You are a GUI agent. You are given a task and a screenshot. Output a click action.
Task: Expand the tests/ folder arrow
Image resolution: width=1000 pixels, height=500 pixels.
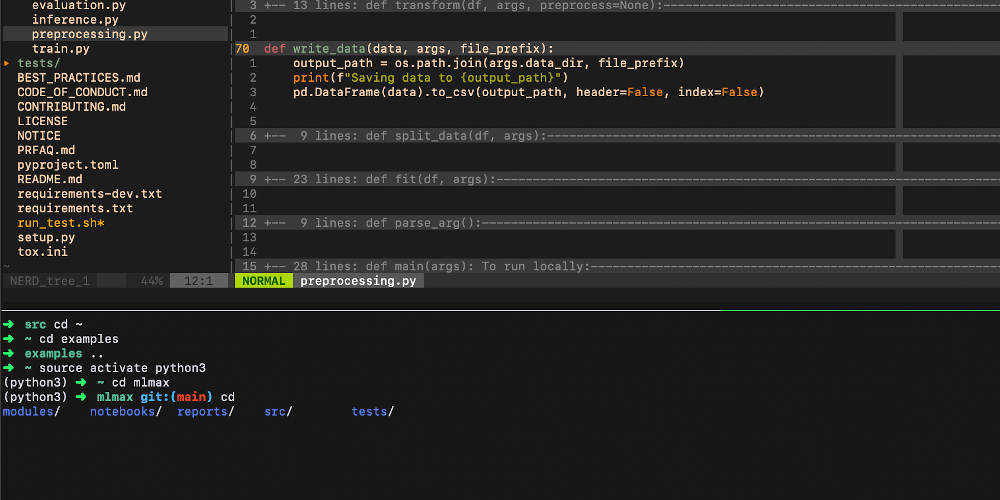point(6,63)
